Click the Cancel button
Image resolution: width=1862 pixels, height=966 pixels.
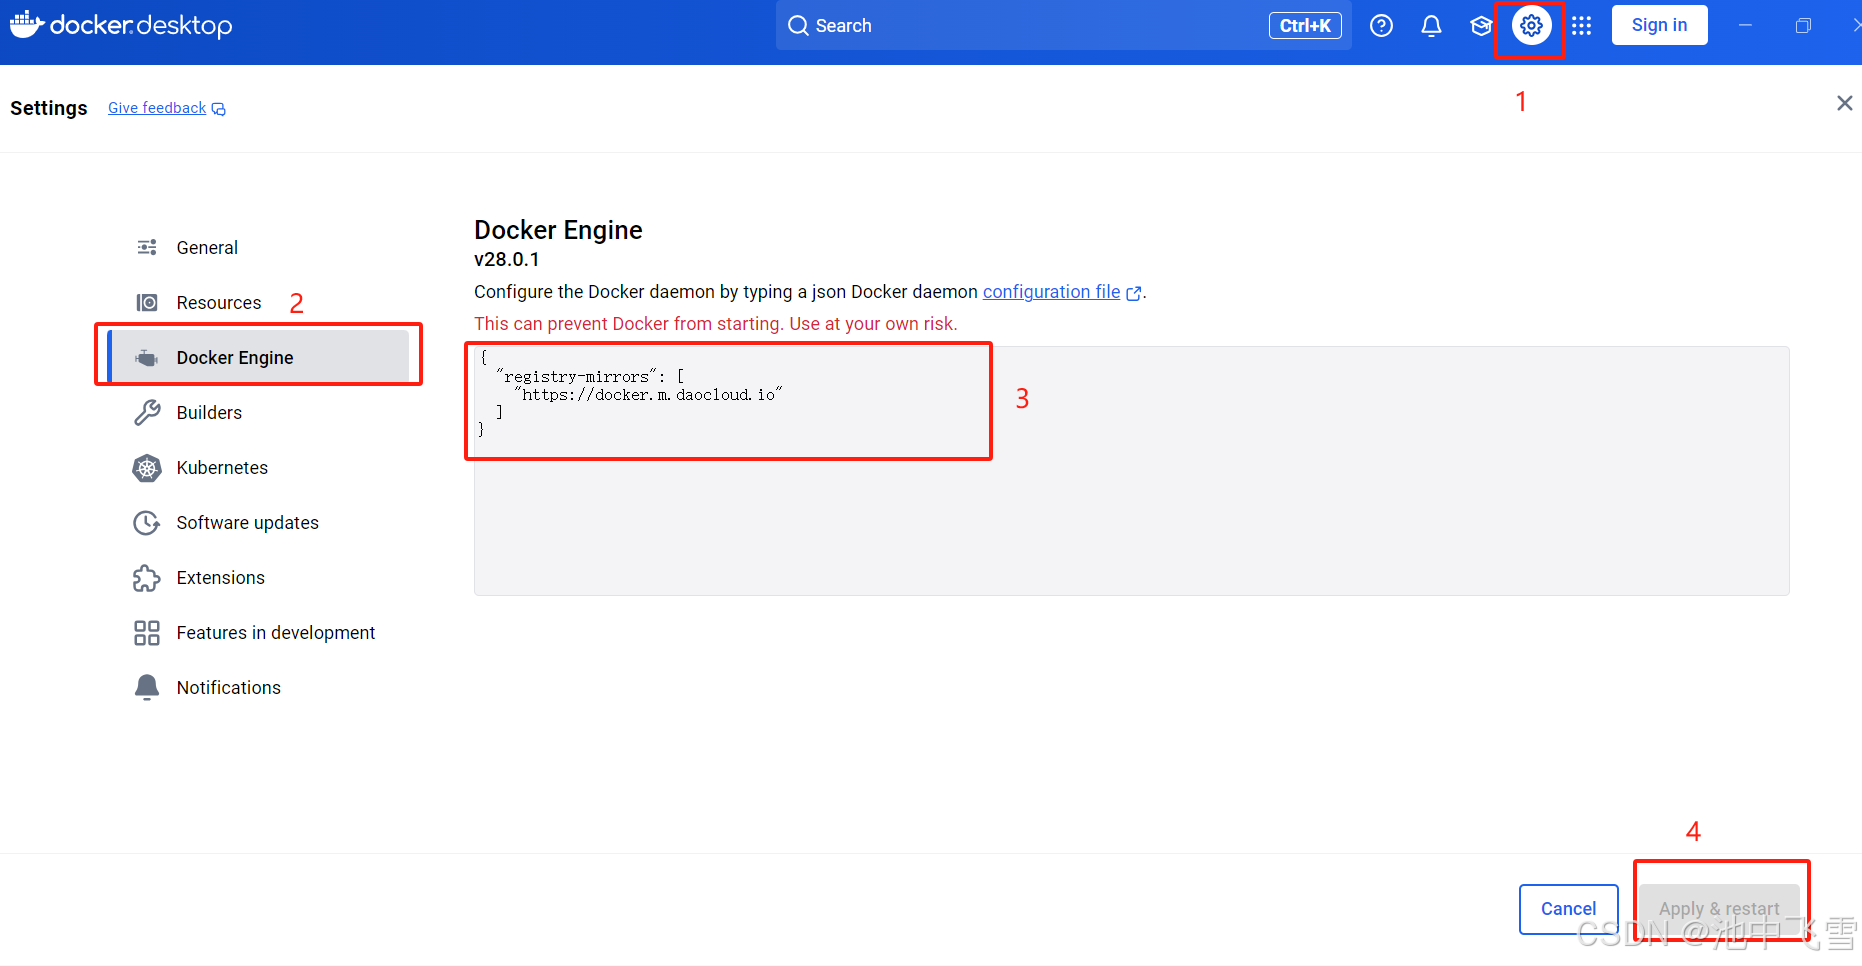pyautogui.click(x=1568, y=908)
